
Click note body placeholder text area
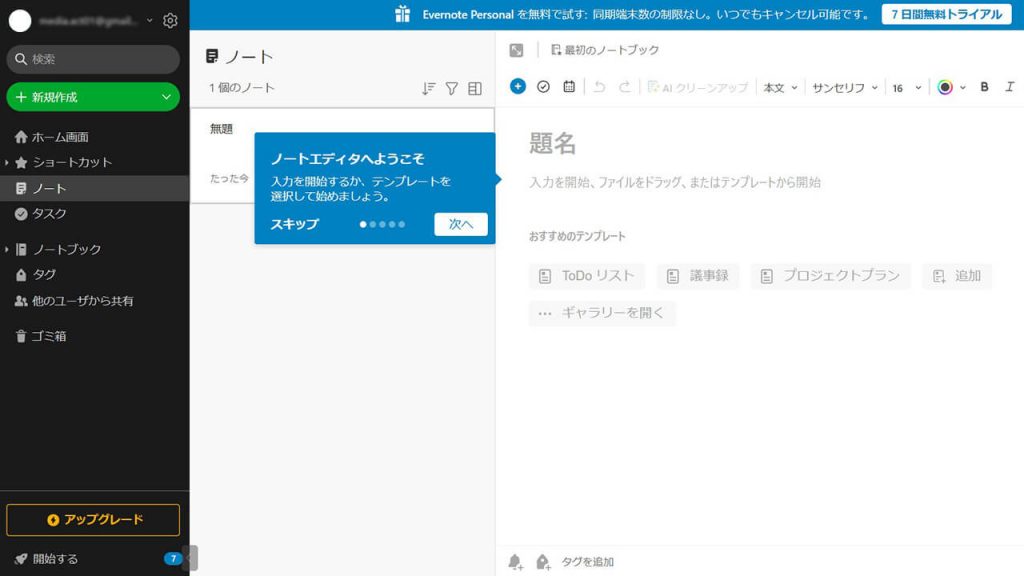click(x=675, y=182)
